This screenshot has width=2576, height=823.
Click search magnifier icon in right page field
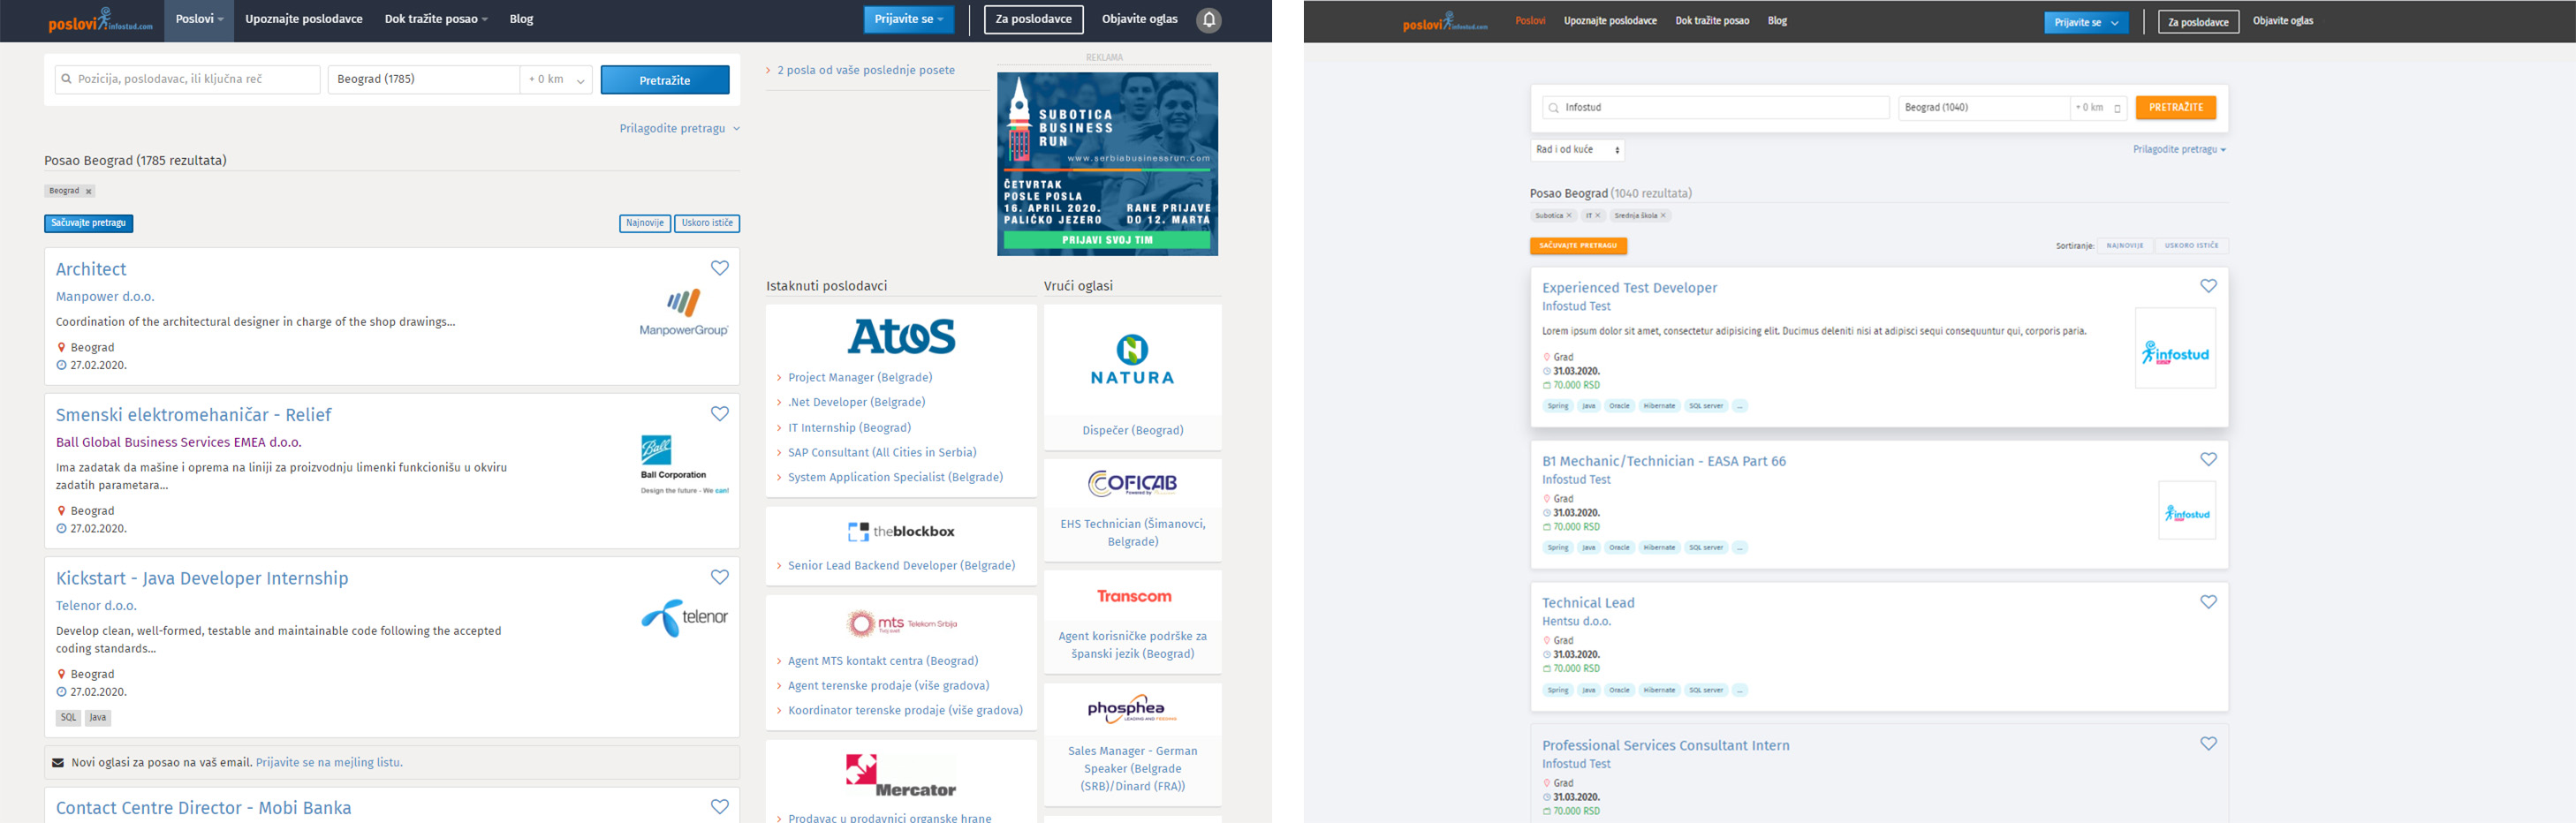1553,108
